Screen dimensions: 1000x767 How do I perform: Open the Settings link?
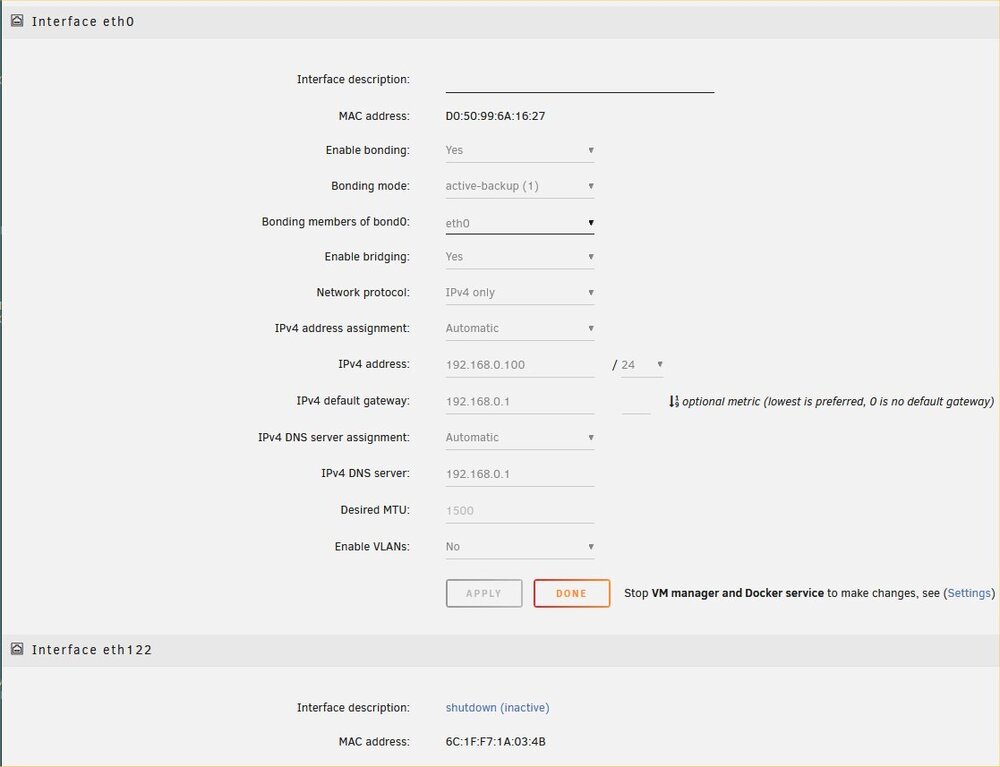tap(969, 593)
